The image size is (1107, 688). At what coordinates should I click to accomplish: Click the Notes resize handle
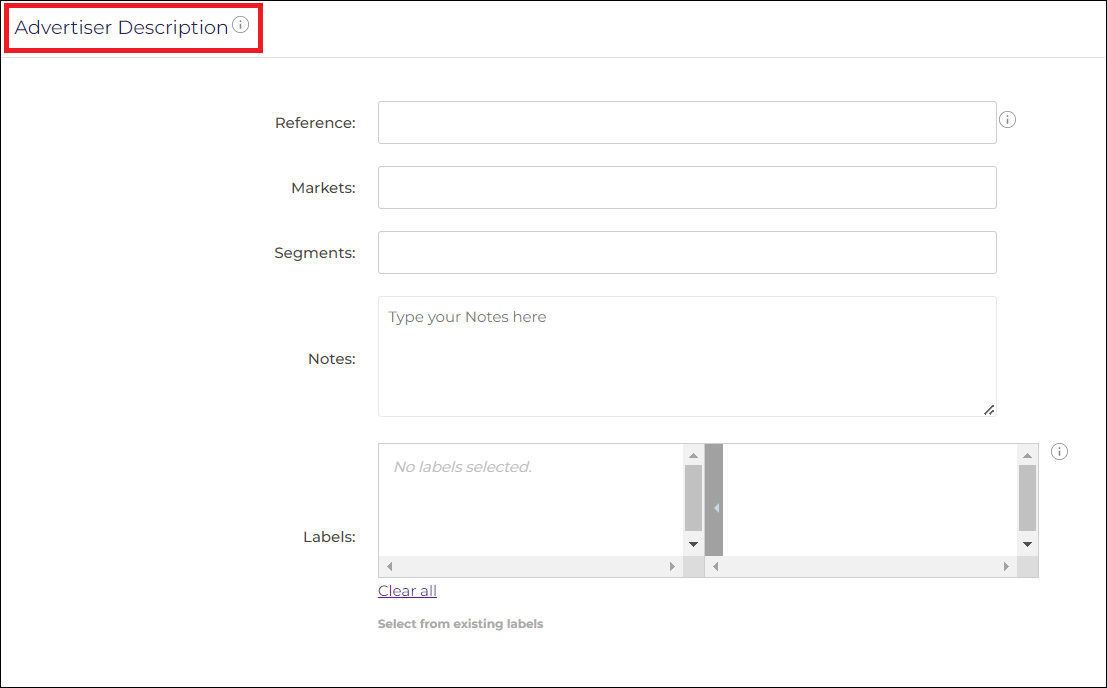(x=989, y=410)
